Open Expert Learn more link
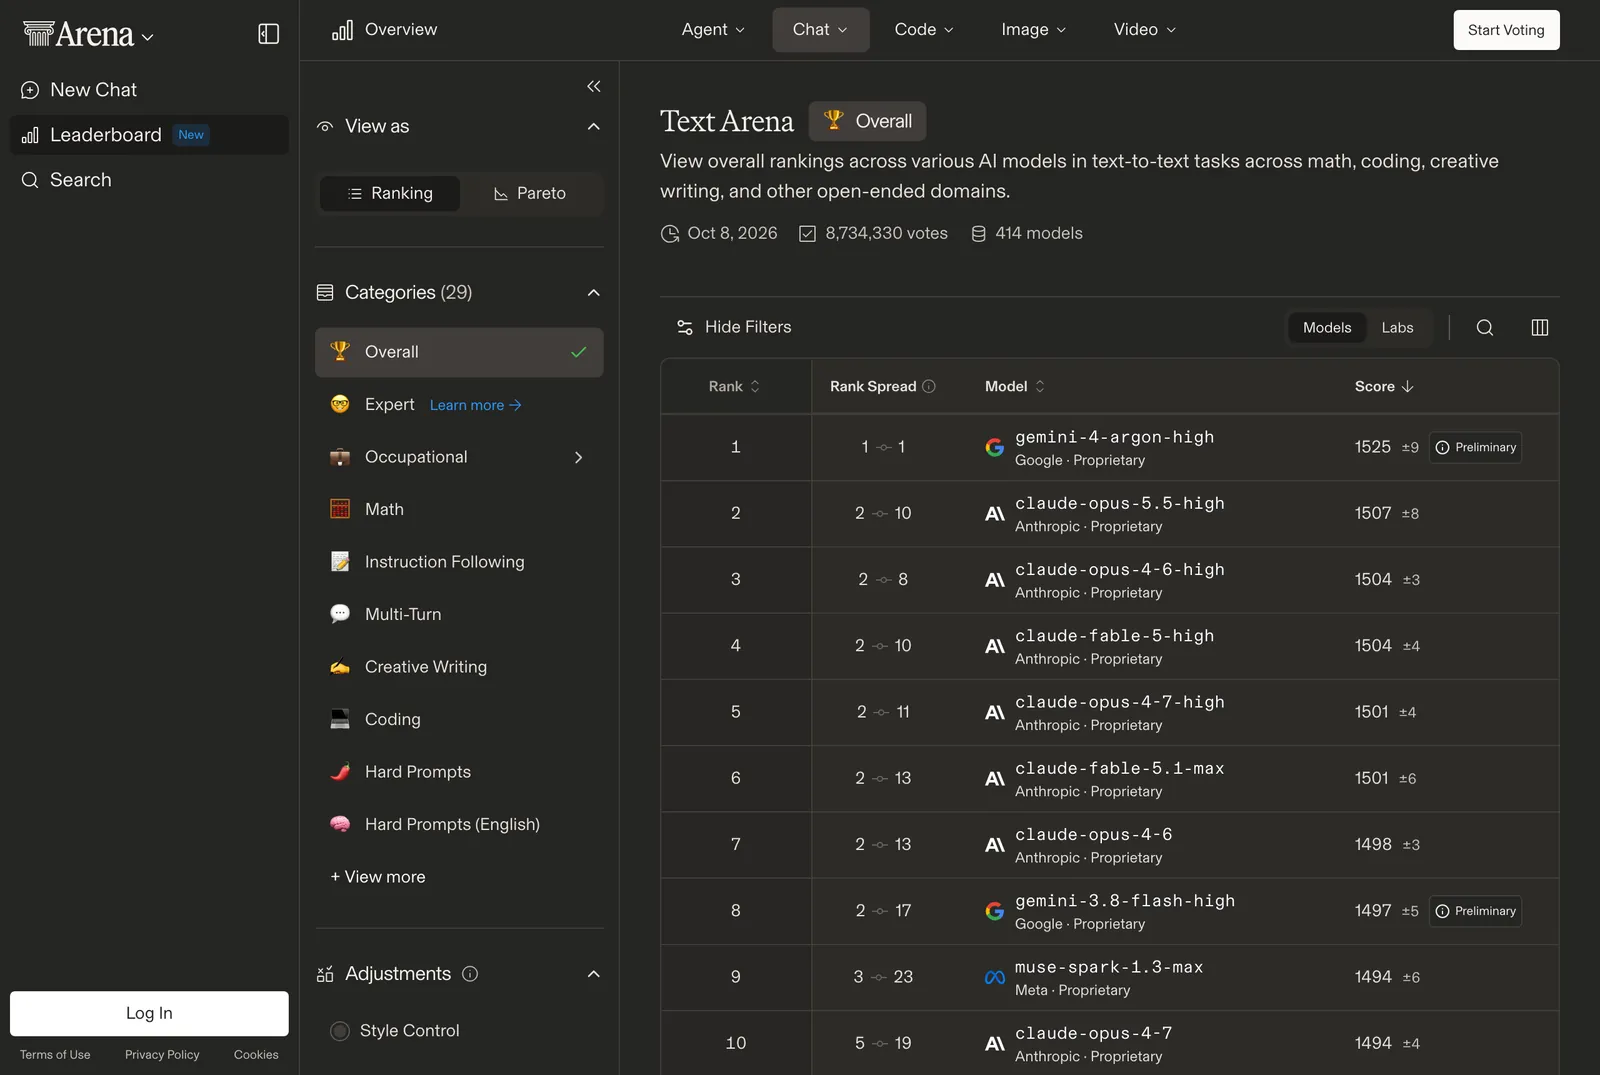Screen dimensions: 1600x1075 pyautogui.click(x=476, y=405)
